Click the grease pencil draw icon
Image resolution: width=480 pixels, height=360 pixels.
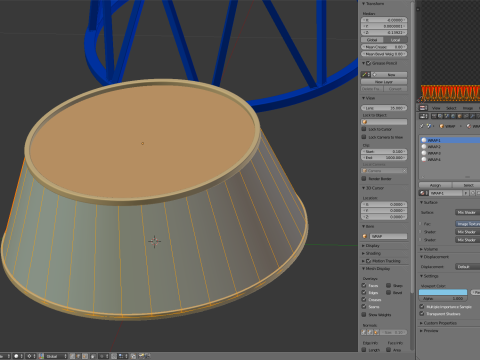click(x=365, y=75)
